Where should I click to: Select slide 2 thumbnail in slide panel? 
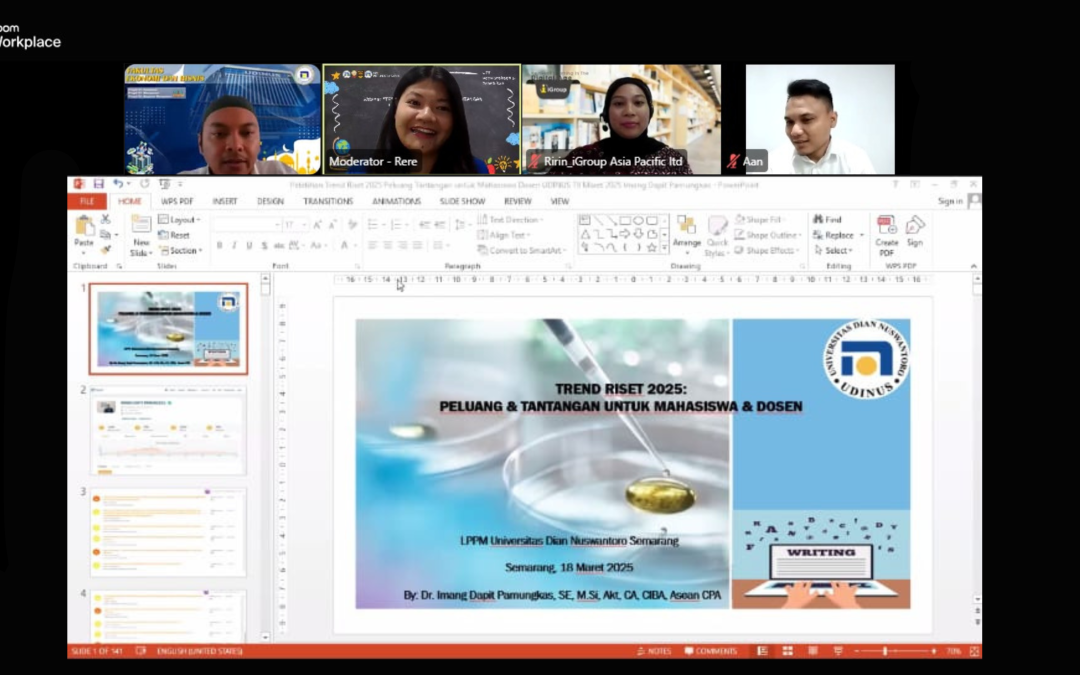pos(169,430)
